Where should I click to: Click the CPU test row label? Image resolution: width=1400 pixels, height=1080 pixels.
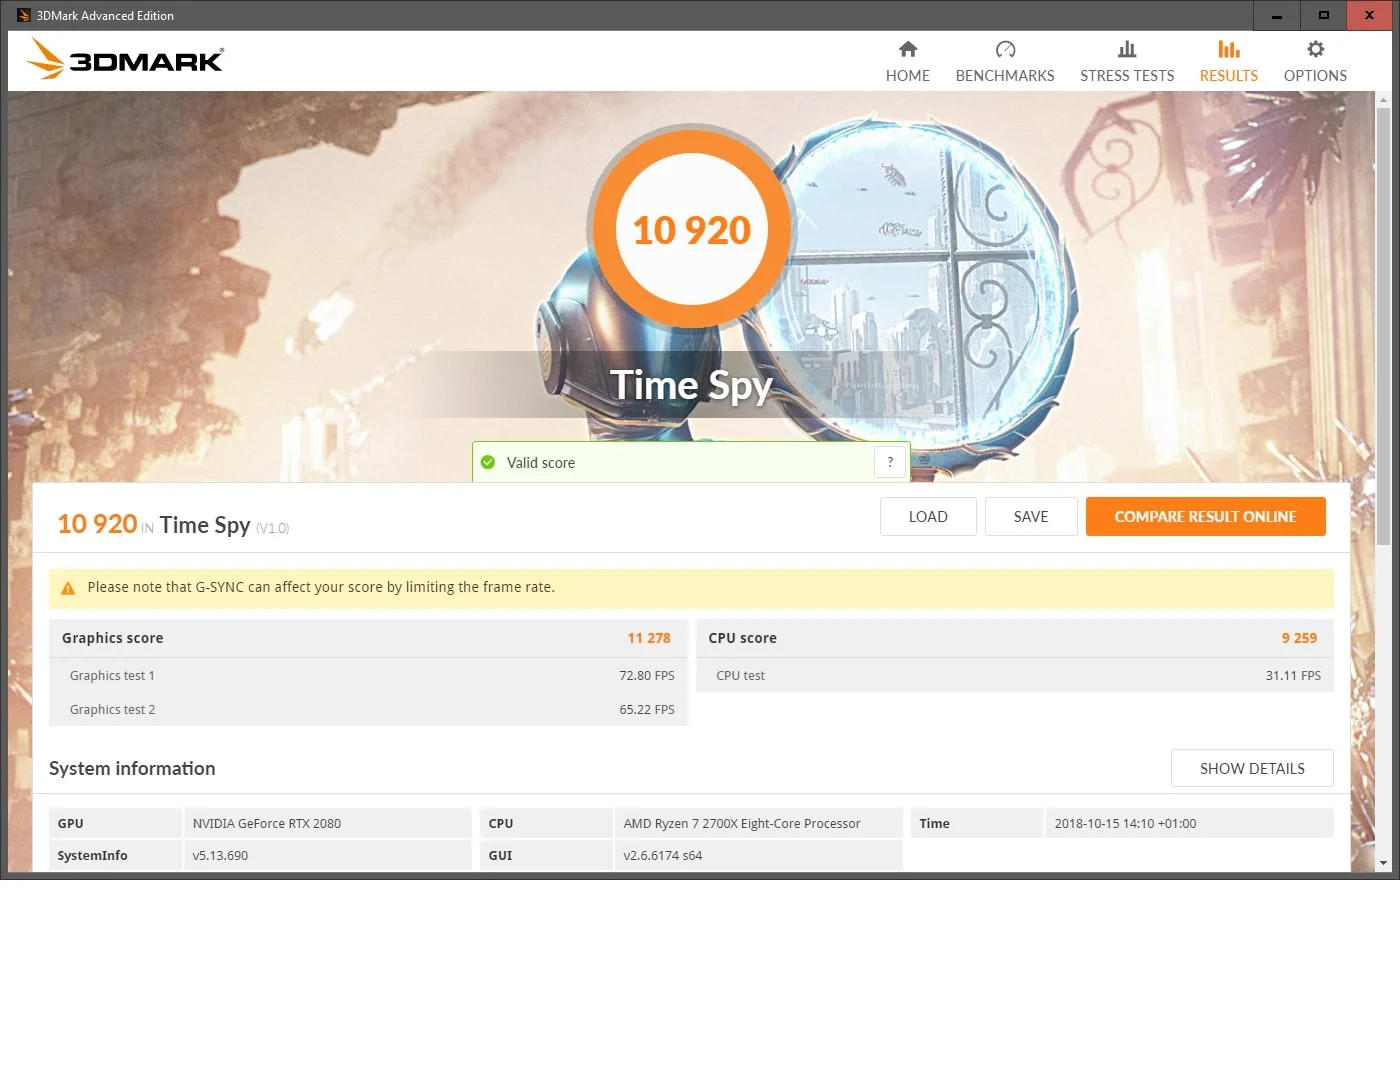(x=740, y=676)
